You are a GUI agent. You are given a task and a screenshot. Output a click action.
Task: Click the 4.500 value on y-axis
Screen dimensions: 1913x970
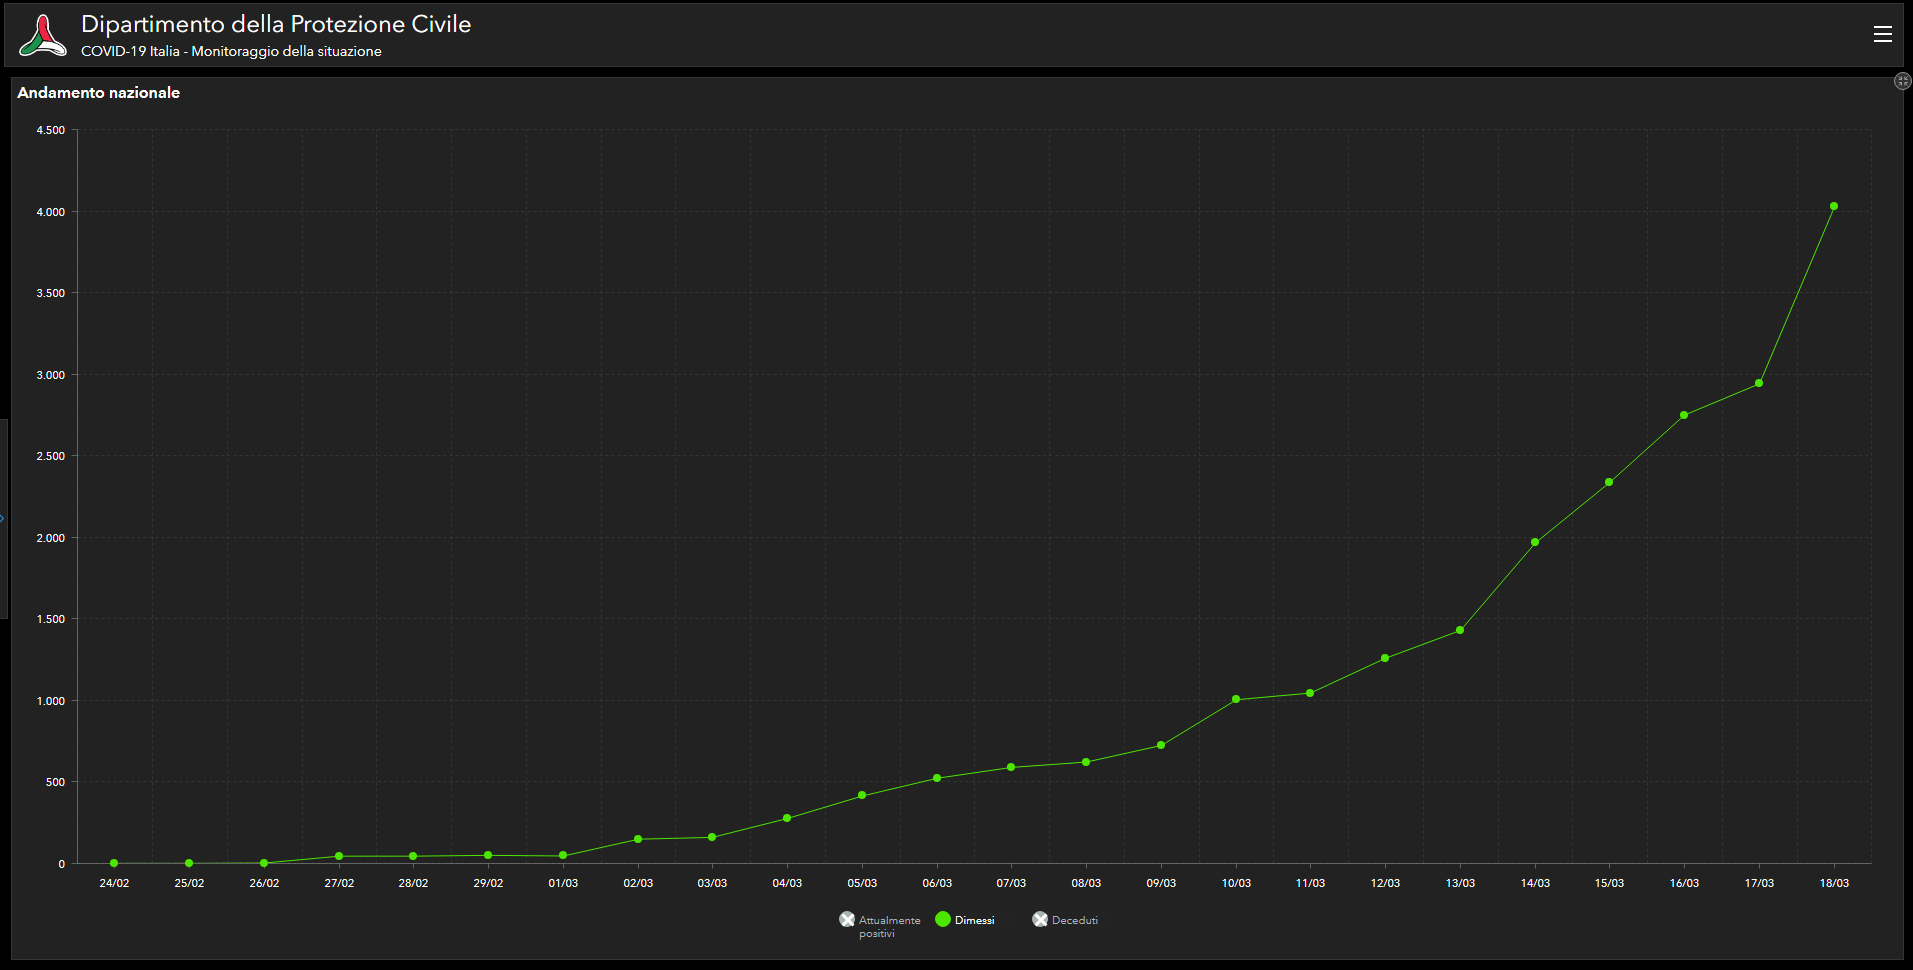coord(51,130)
